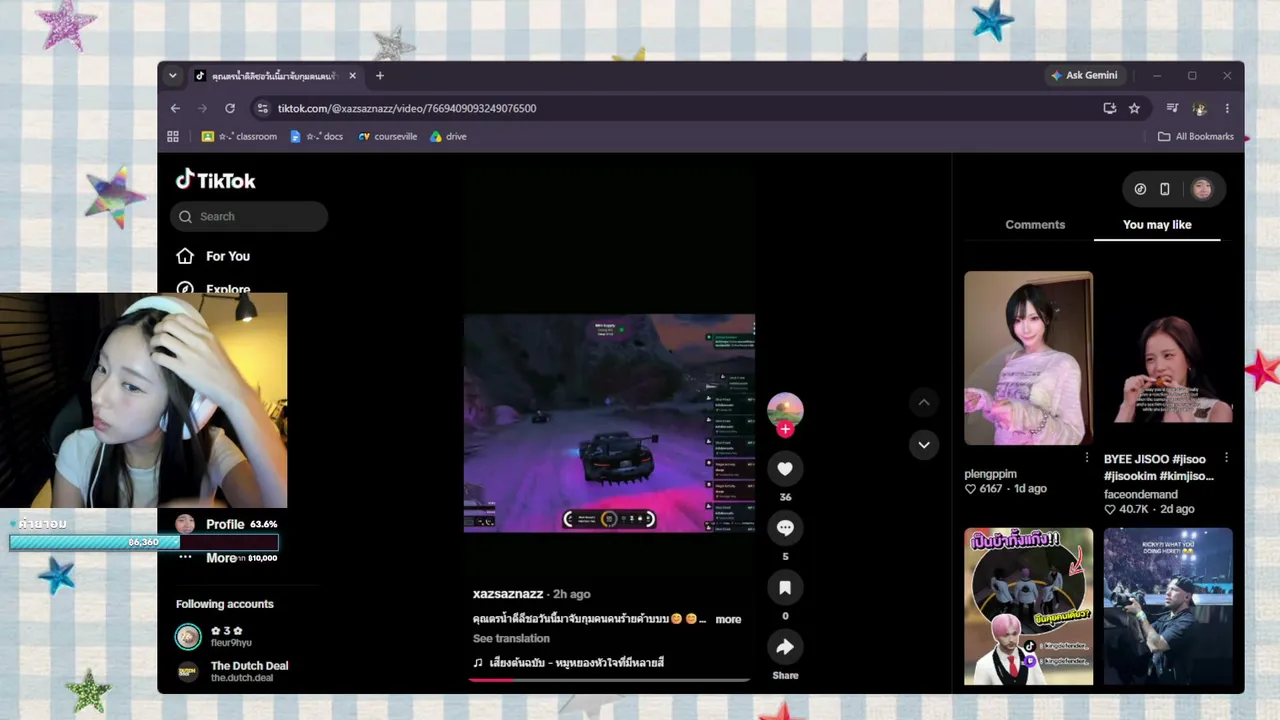View site information icon beside the URL
The height and width of the screenshot is (720, 1280).
pyautogui.click(x=262, y=108)
